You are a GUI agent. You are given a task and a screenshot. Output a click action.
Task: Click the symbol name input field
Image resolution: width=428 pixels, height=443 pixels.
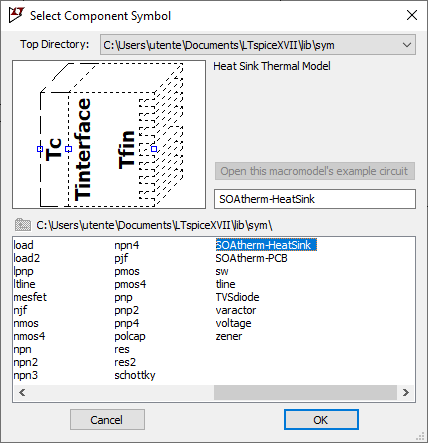tap(315, 199)
